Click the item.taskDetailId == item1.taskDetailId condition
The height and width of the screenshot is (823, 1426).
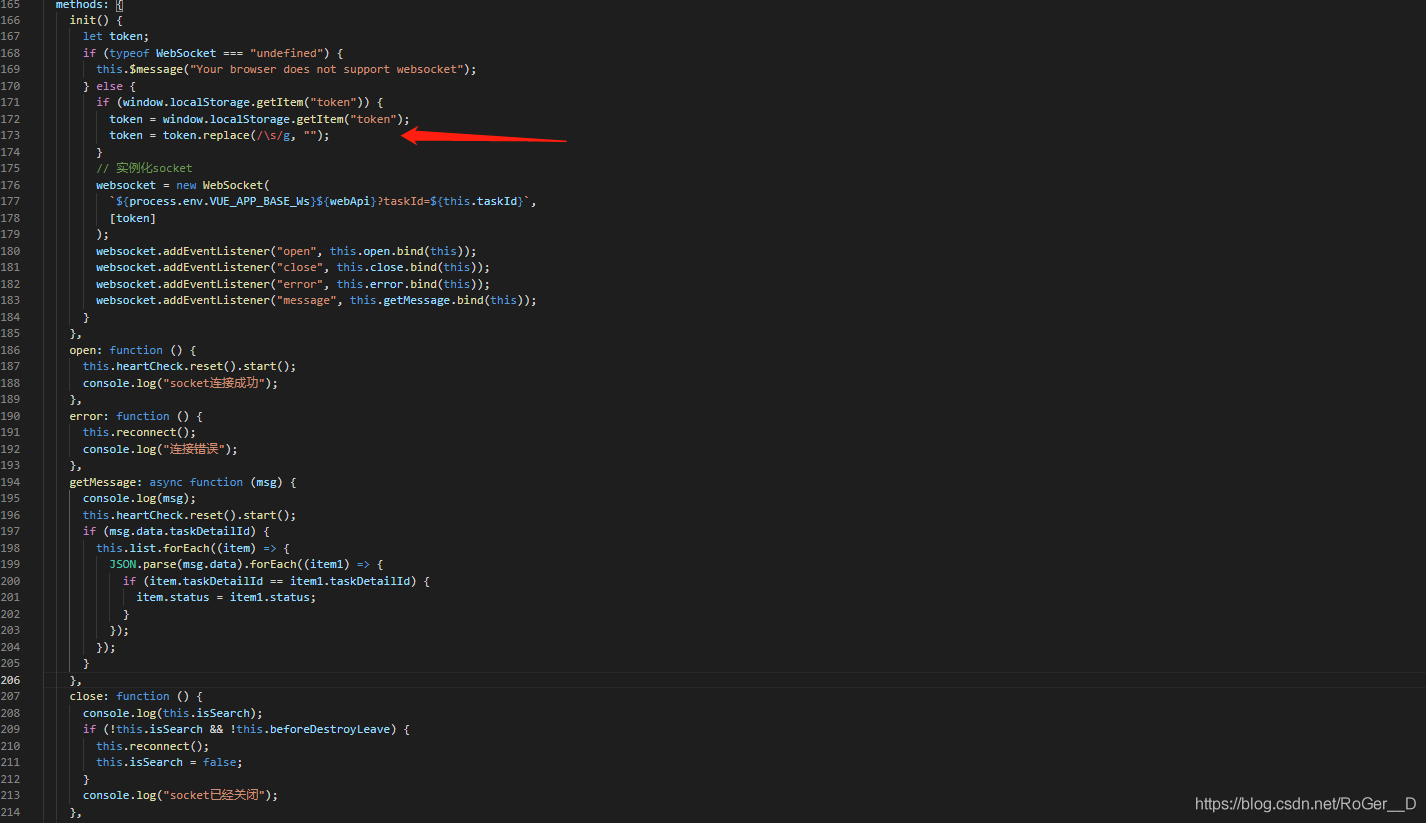click(276, 581)
